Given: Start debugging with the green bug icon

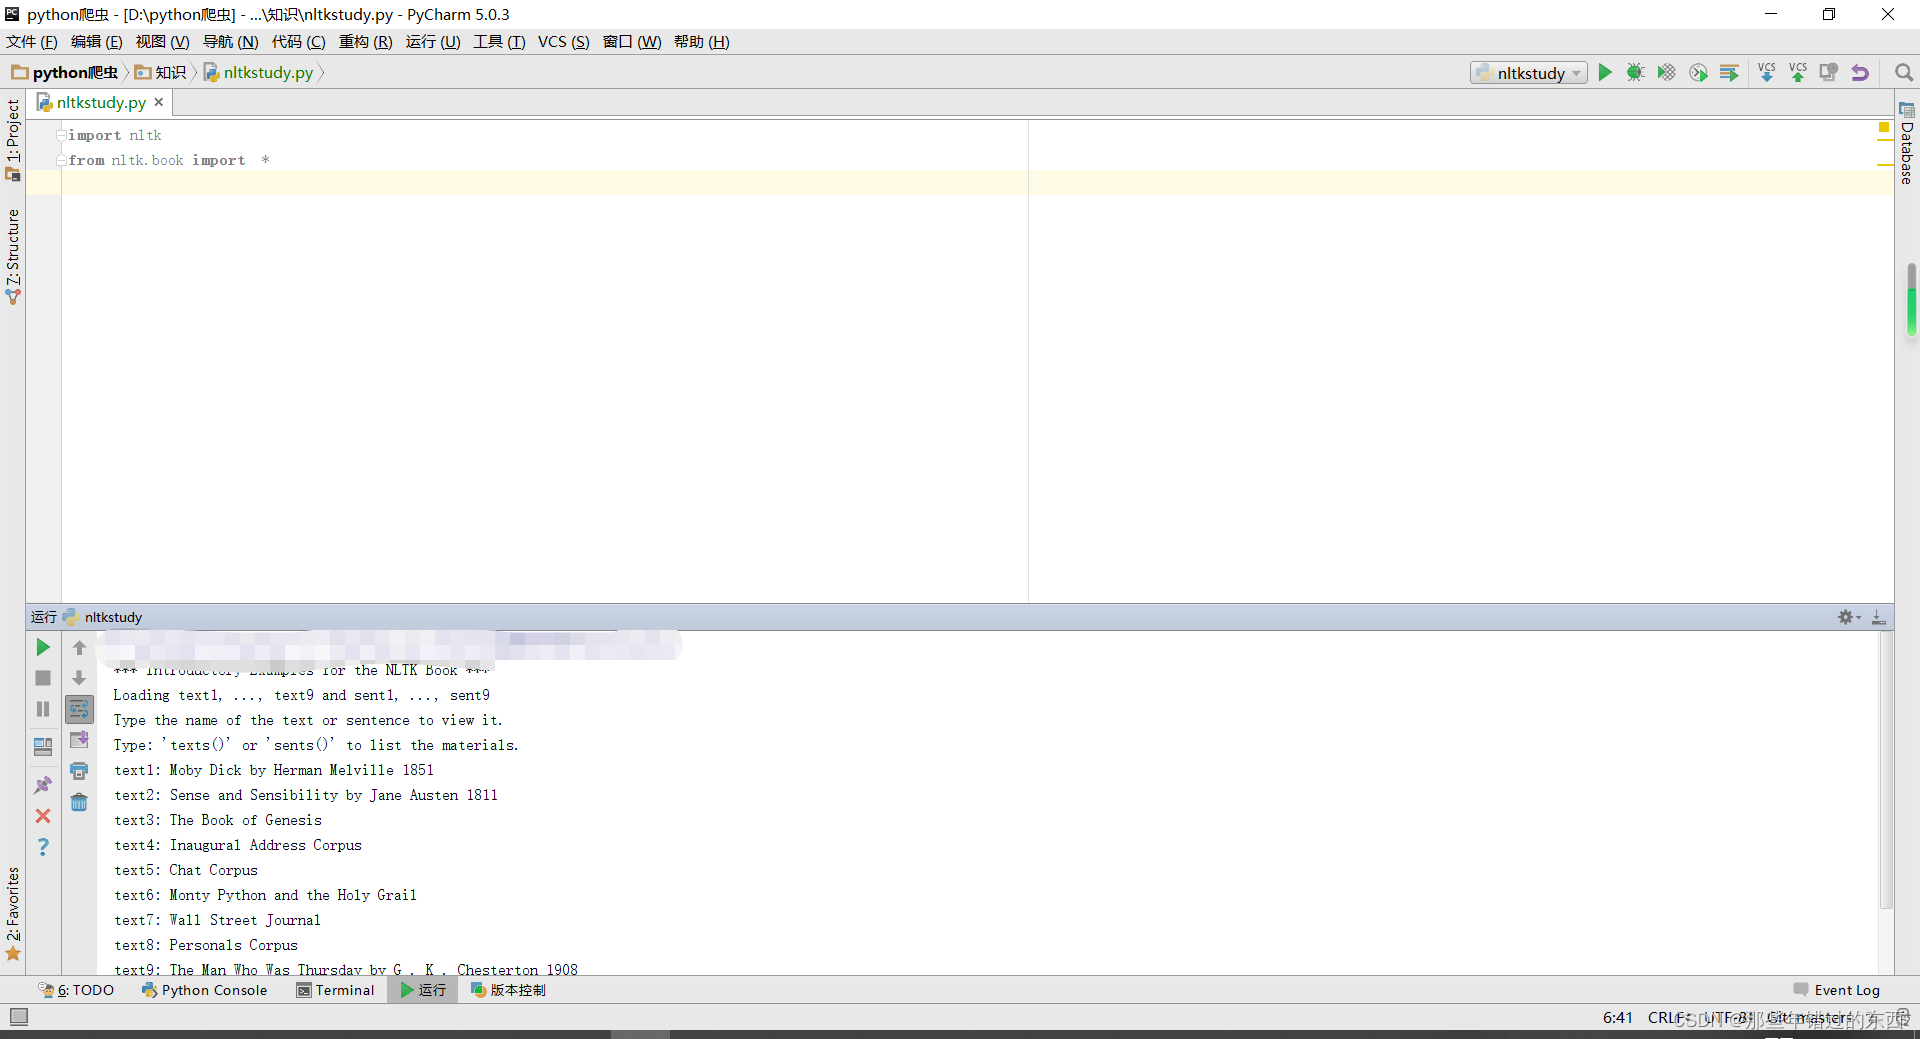Looking at the screenshot, I should pyautogui.click(x=1635, y=73).
